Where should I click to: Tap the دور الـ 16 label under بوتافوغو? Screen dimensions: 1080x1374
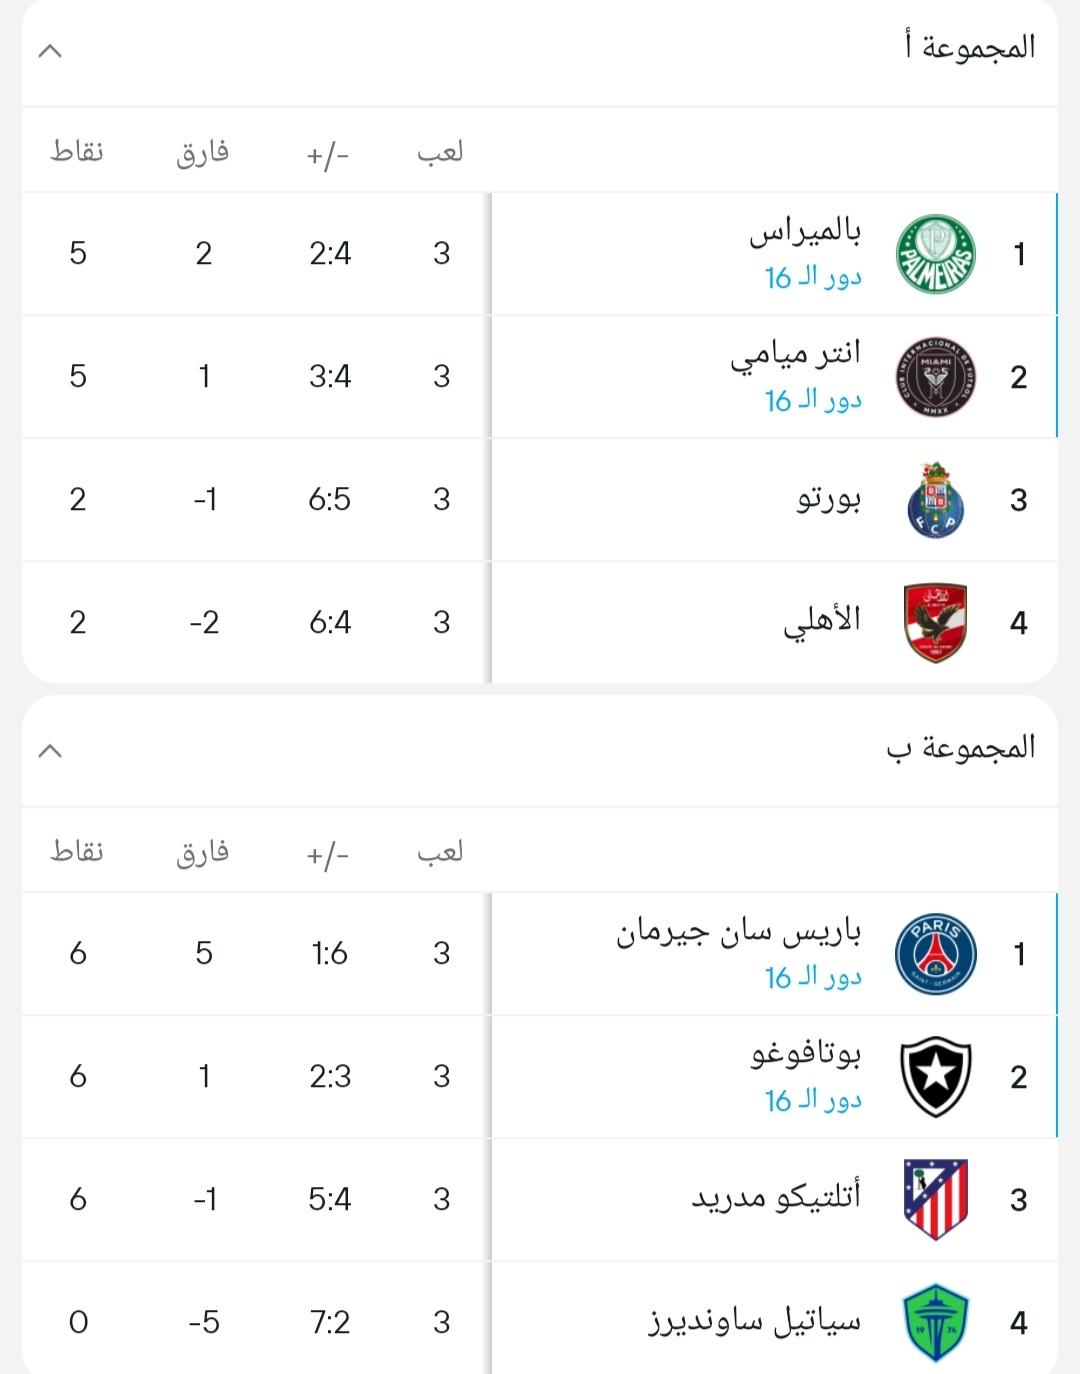click(x=813, y=1100)
